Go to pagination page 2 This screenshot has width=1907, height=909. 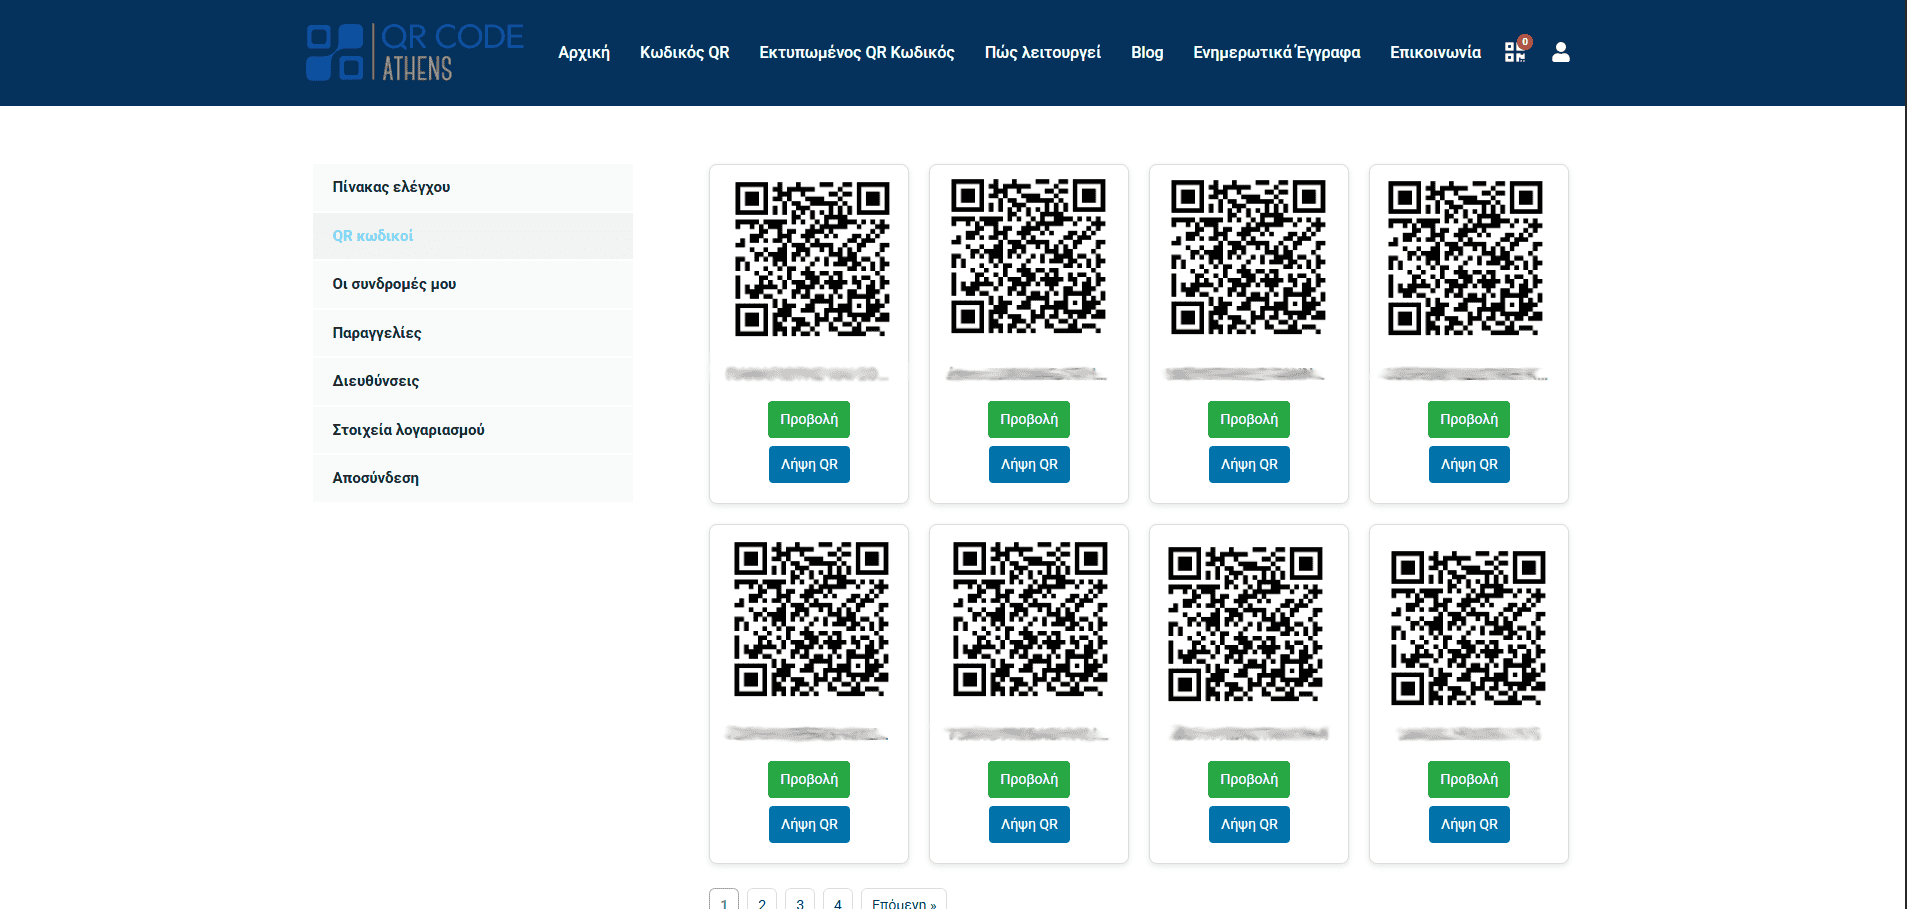point(762,901)
